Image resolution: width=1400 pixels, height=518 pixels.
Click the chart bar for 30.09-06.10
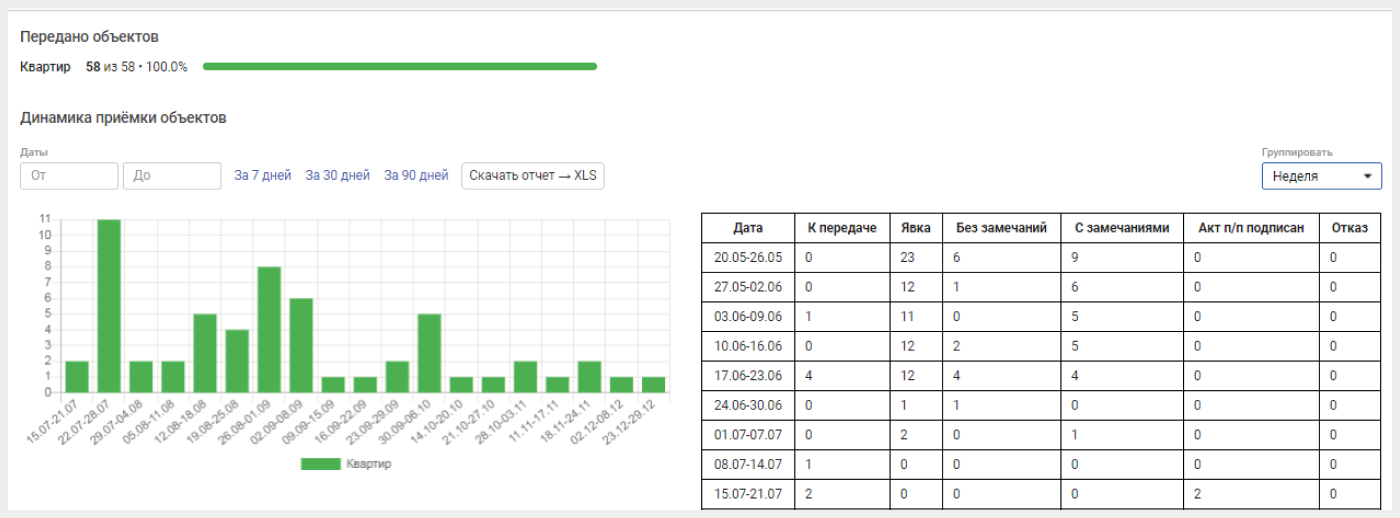(429, 353)
